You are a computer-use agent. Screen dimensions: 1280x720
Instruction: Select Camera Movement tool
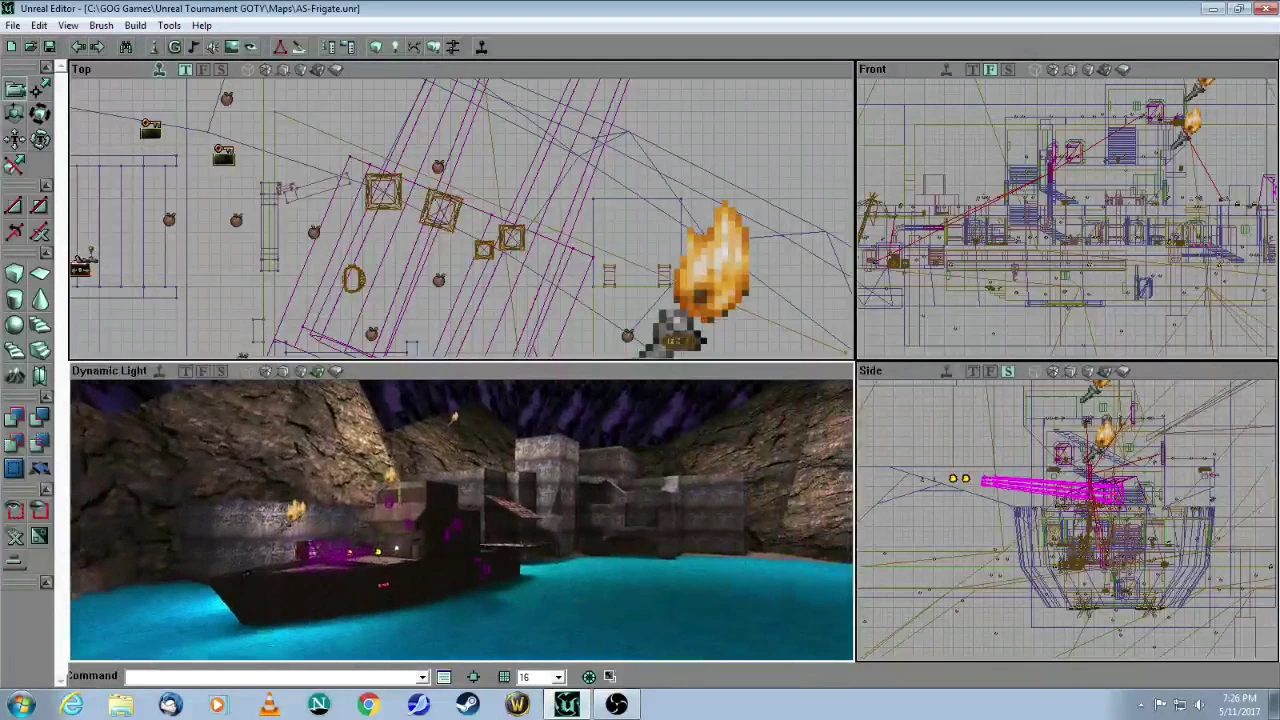tap(14, 89)
